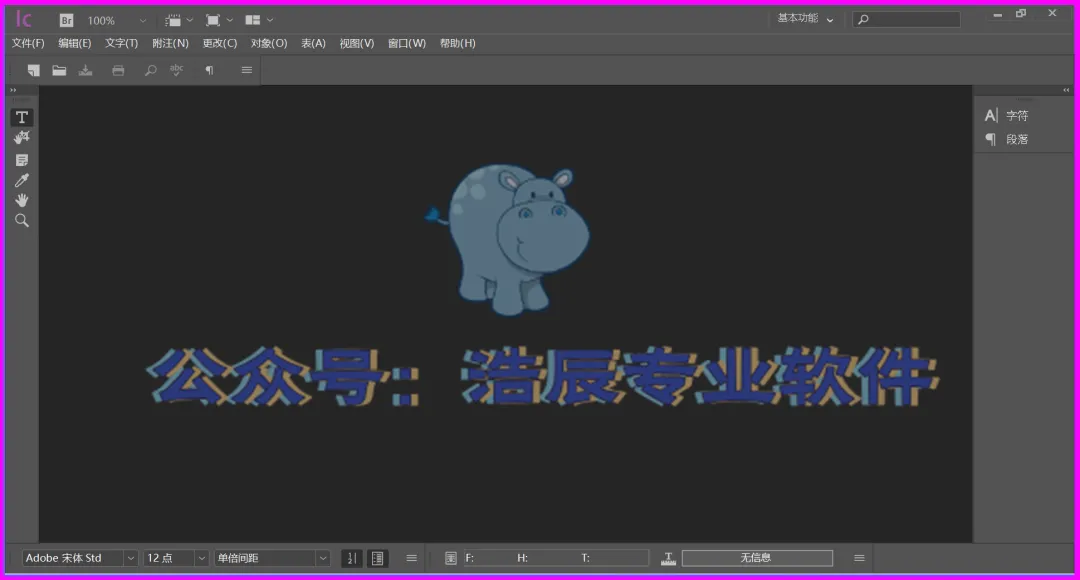Image resolution: width=1080 pixels, height=580 pixels.
Task: Click the Print icon in toolbar
Action: pyautogui.click(x=118, y=70)
